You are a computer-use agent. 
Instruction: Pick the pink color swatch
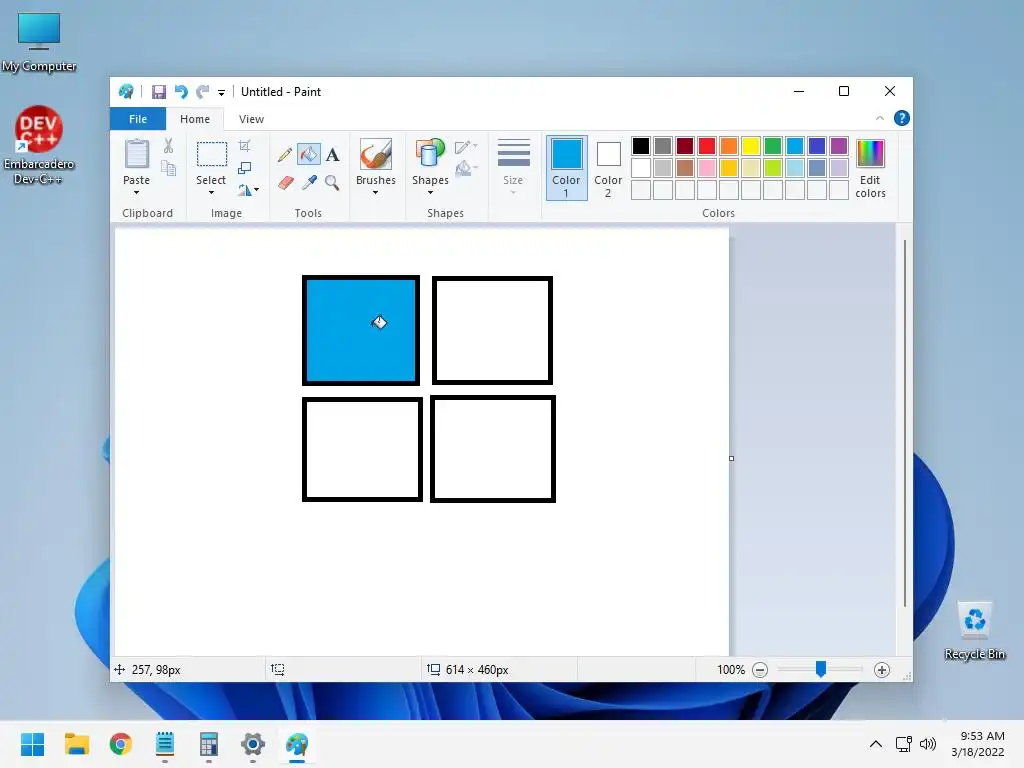pyautogui.click(x=707, y=168)
